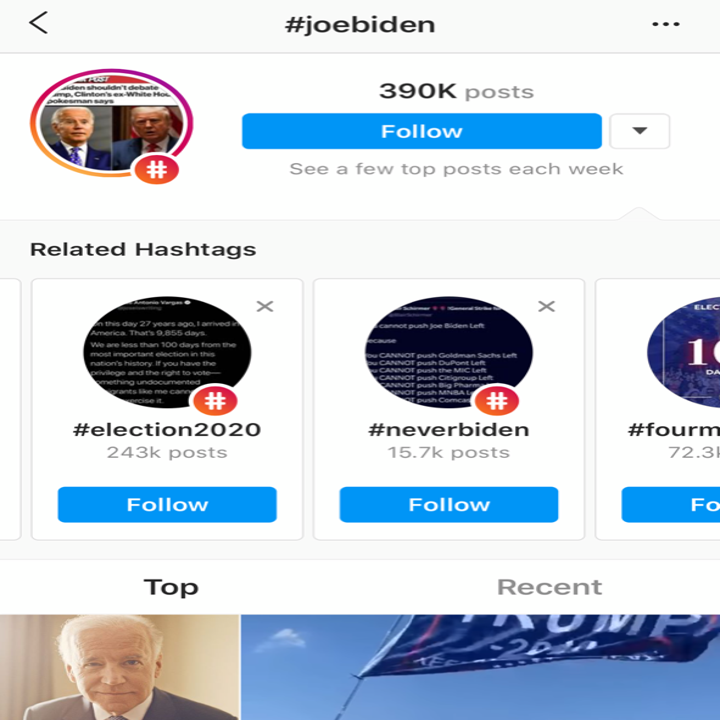
Task: Open the three-dot more options menu
Action: click(x=665, y=24)
